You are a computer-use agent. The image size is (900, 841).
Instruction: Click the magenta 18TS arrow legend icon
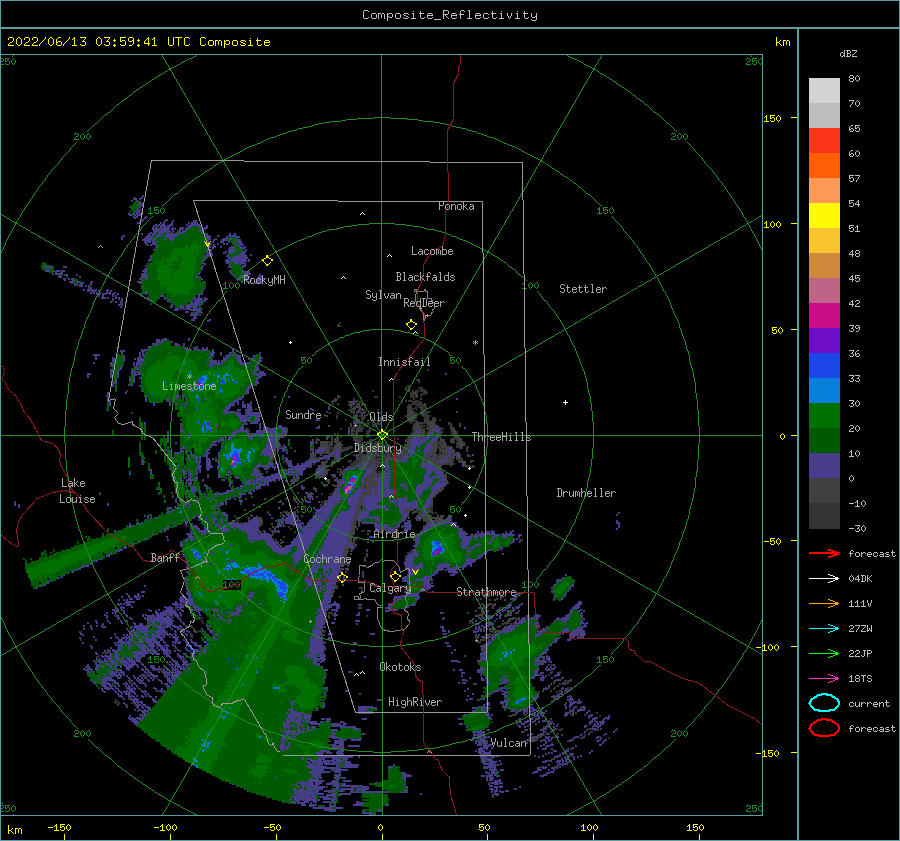[x=824, y=679]
